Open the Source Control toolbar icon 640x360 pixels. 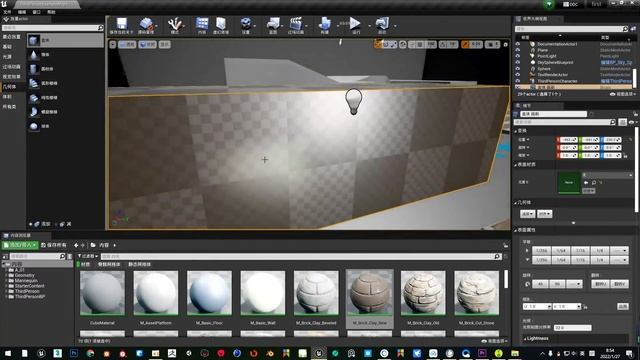click(x=146, y=24)
